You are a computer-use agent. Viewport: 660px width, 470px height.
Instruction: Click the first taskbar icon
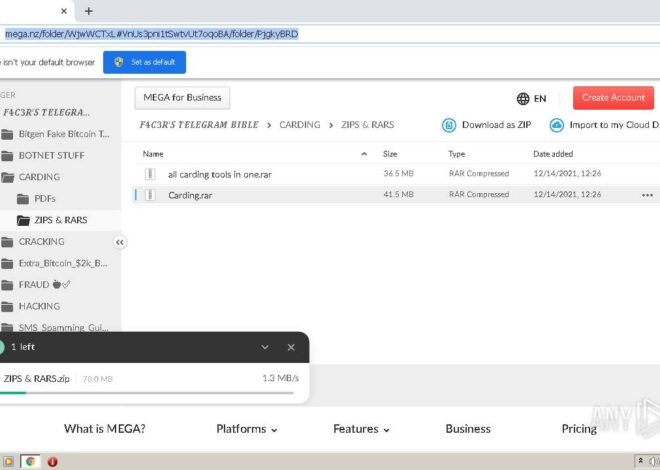[8, 462]
